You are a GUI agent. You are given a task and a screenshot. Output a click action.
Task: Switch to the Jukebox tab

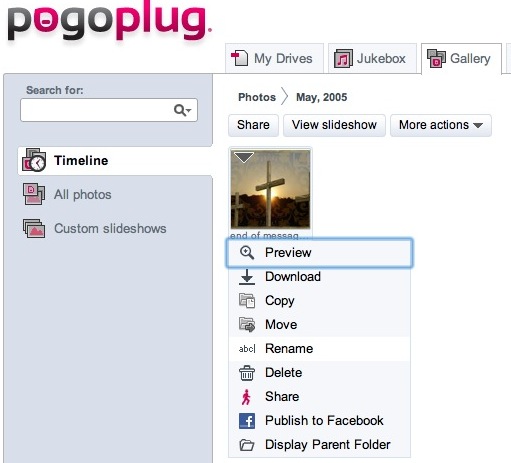tap(372, 59)
